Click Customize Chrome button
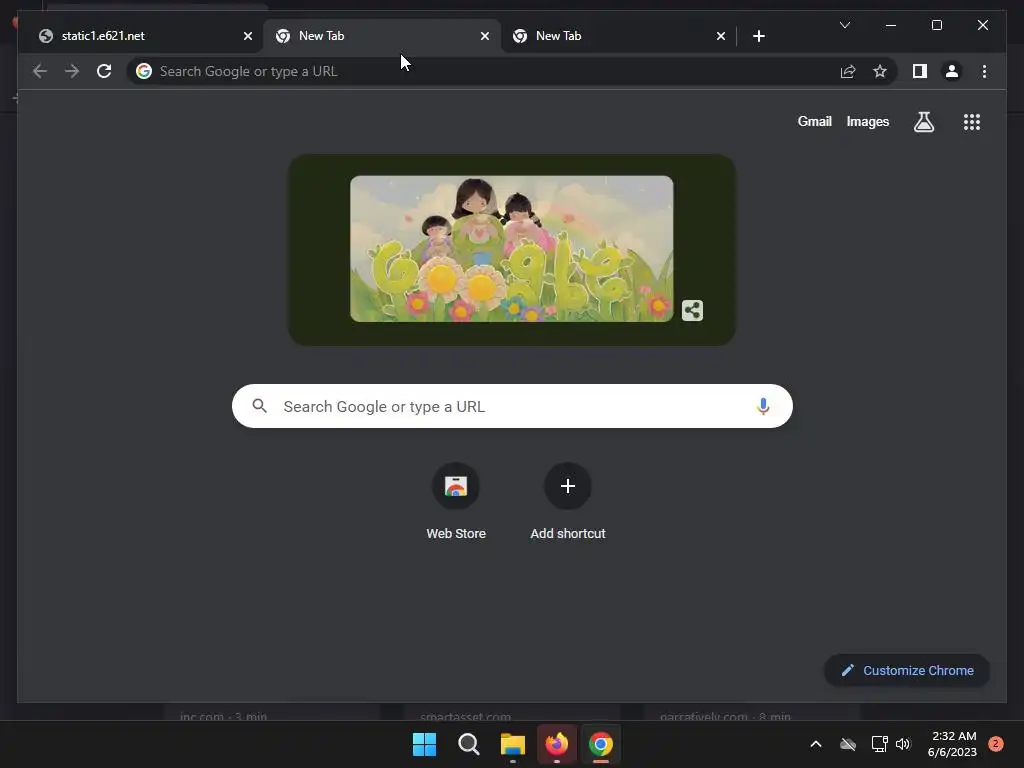This screenshot has width=1024, height=768. point(907,671)
